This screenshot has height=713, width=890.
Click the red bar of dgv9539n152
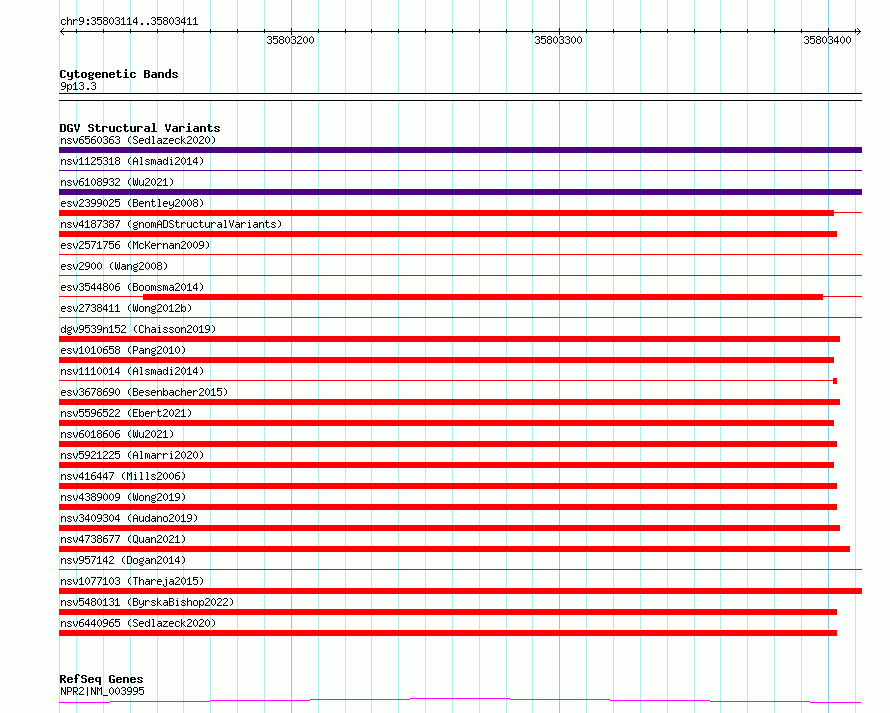pyautogui.click(x=450, y=339)
